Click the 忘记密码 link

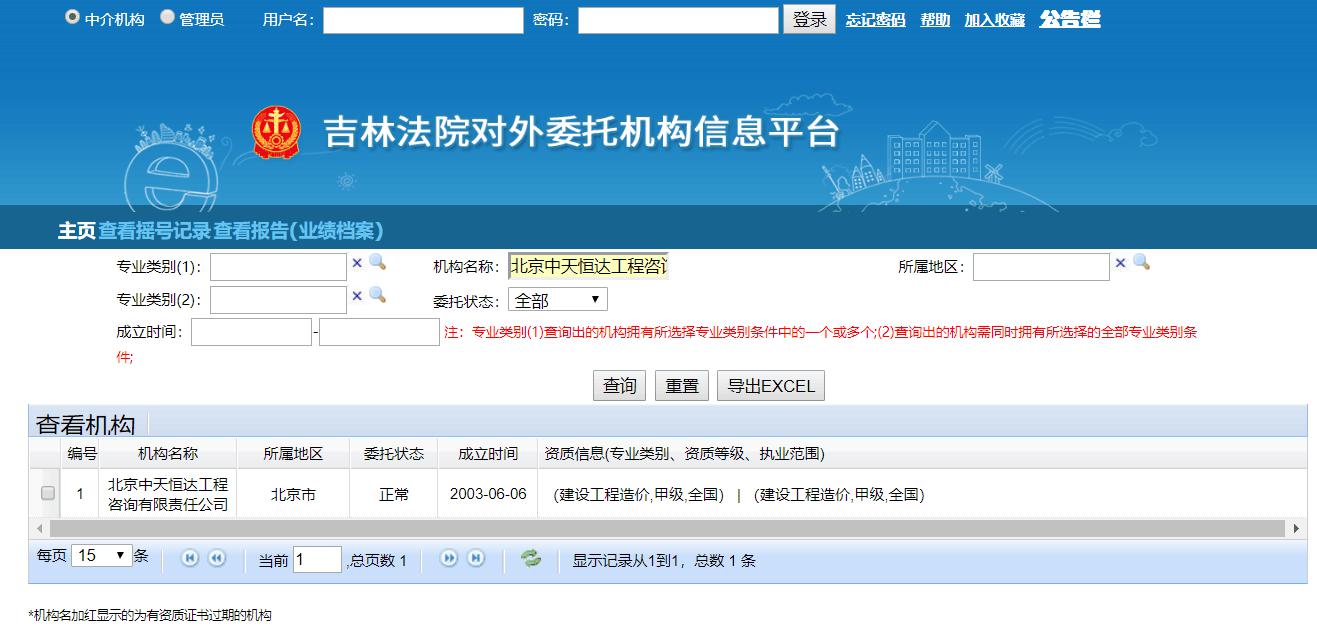tap(875, 20)
